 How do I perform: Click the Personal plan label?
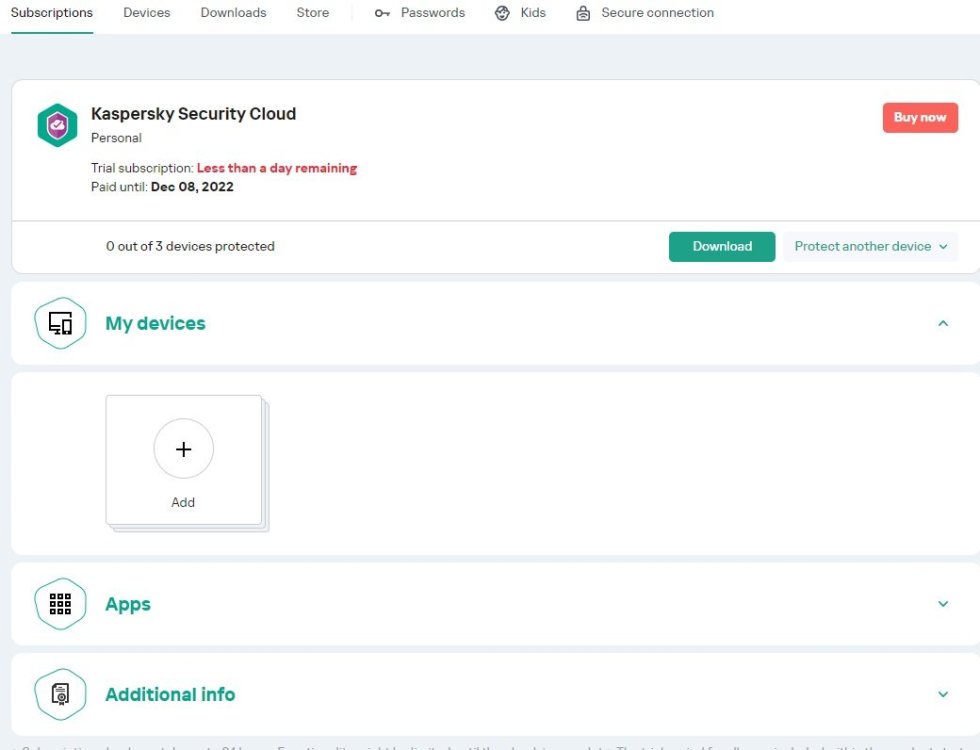tap(116, 138)
